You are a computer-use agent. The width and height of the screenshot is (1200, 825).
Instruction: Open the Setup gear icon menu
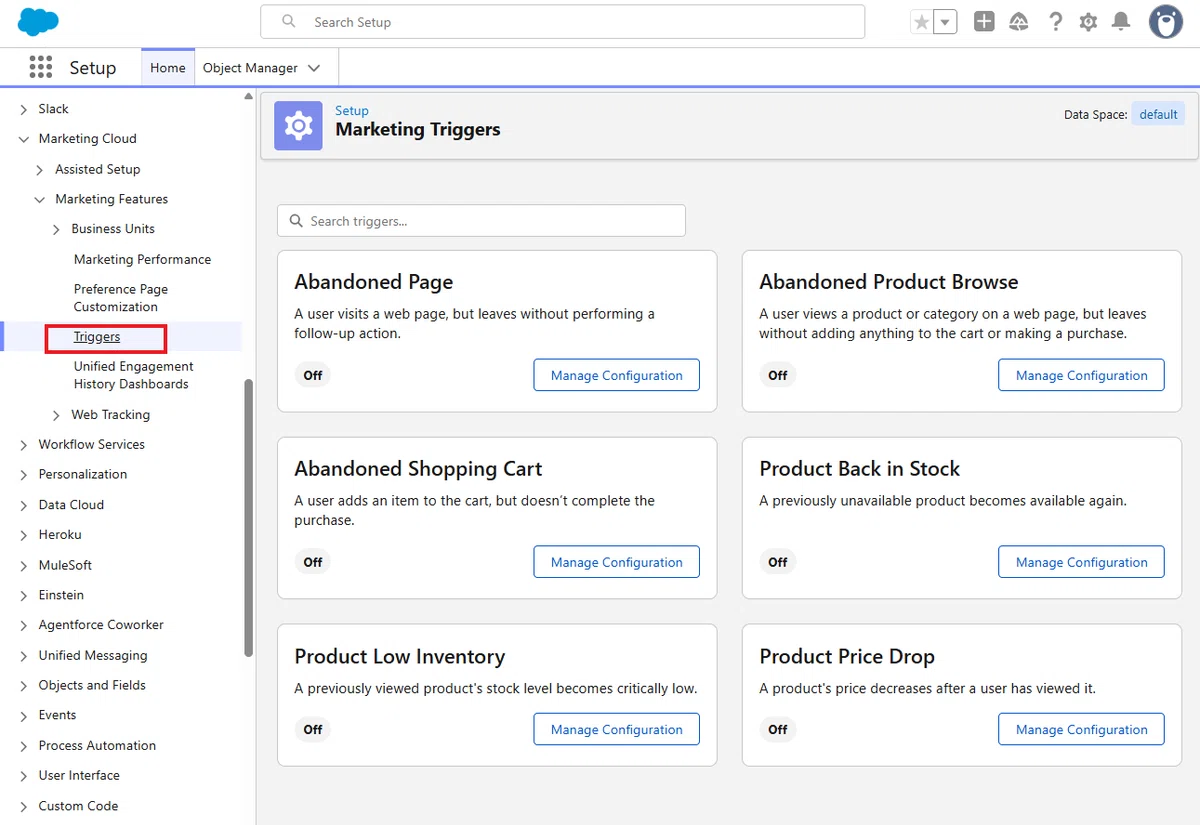(x=1088, y=21)
